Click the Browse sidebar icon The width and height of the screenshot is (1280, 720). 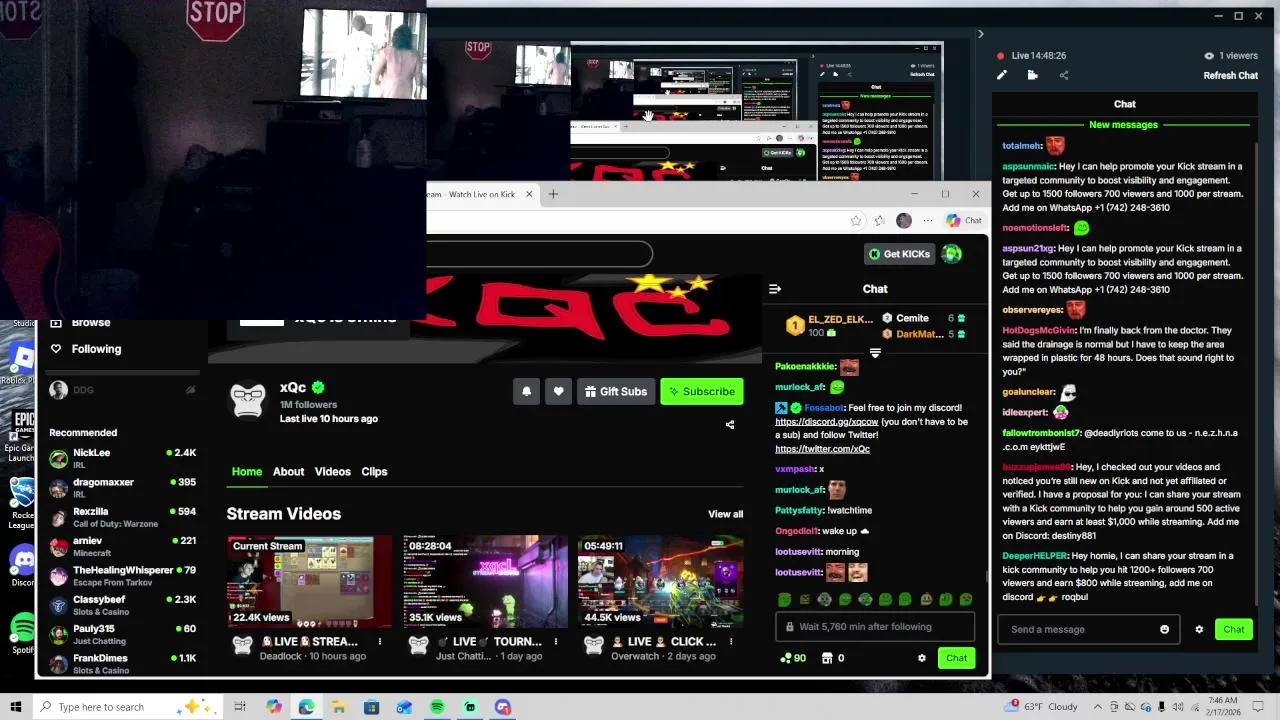(x=56, y=322)
